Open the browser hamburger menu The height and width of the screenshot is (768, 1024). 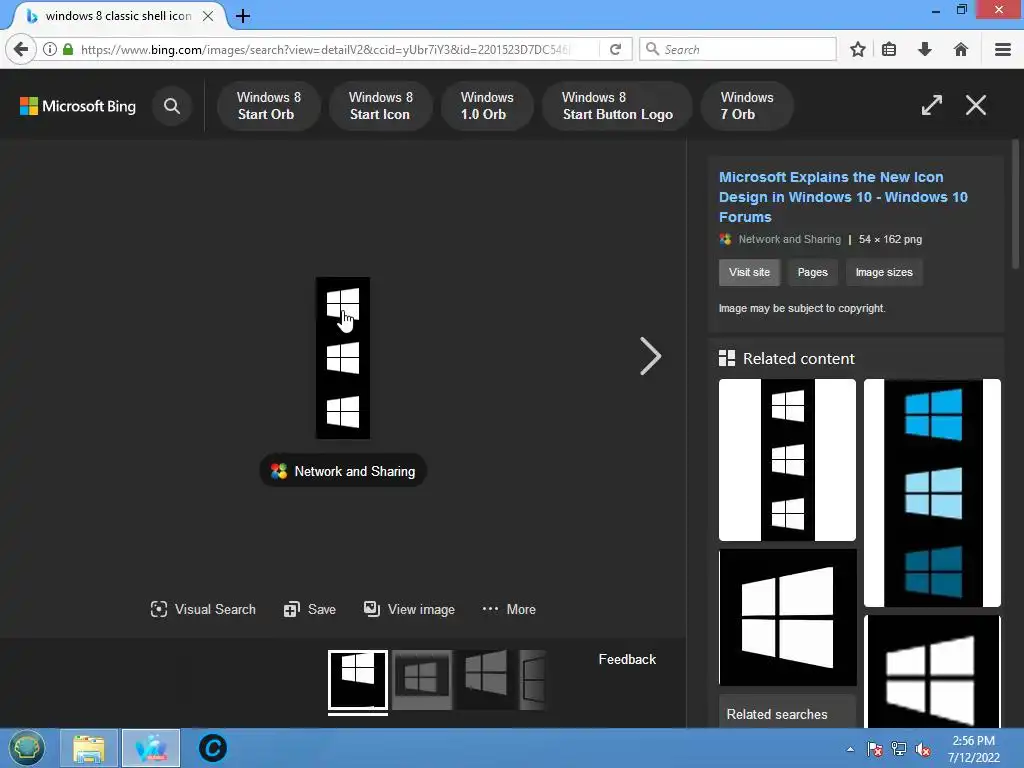[1003, 50]
